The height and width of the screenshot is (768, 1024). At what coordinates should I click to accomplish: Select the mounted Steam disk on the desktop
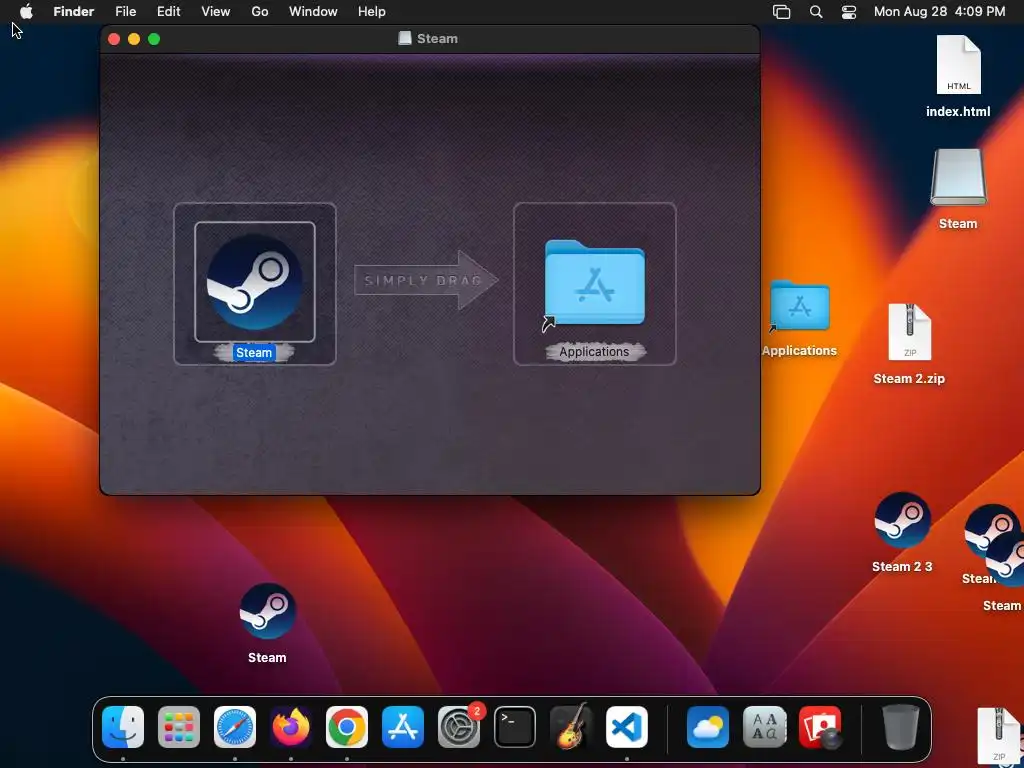pos(958,178)
